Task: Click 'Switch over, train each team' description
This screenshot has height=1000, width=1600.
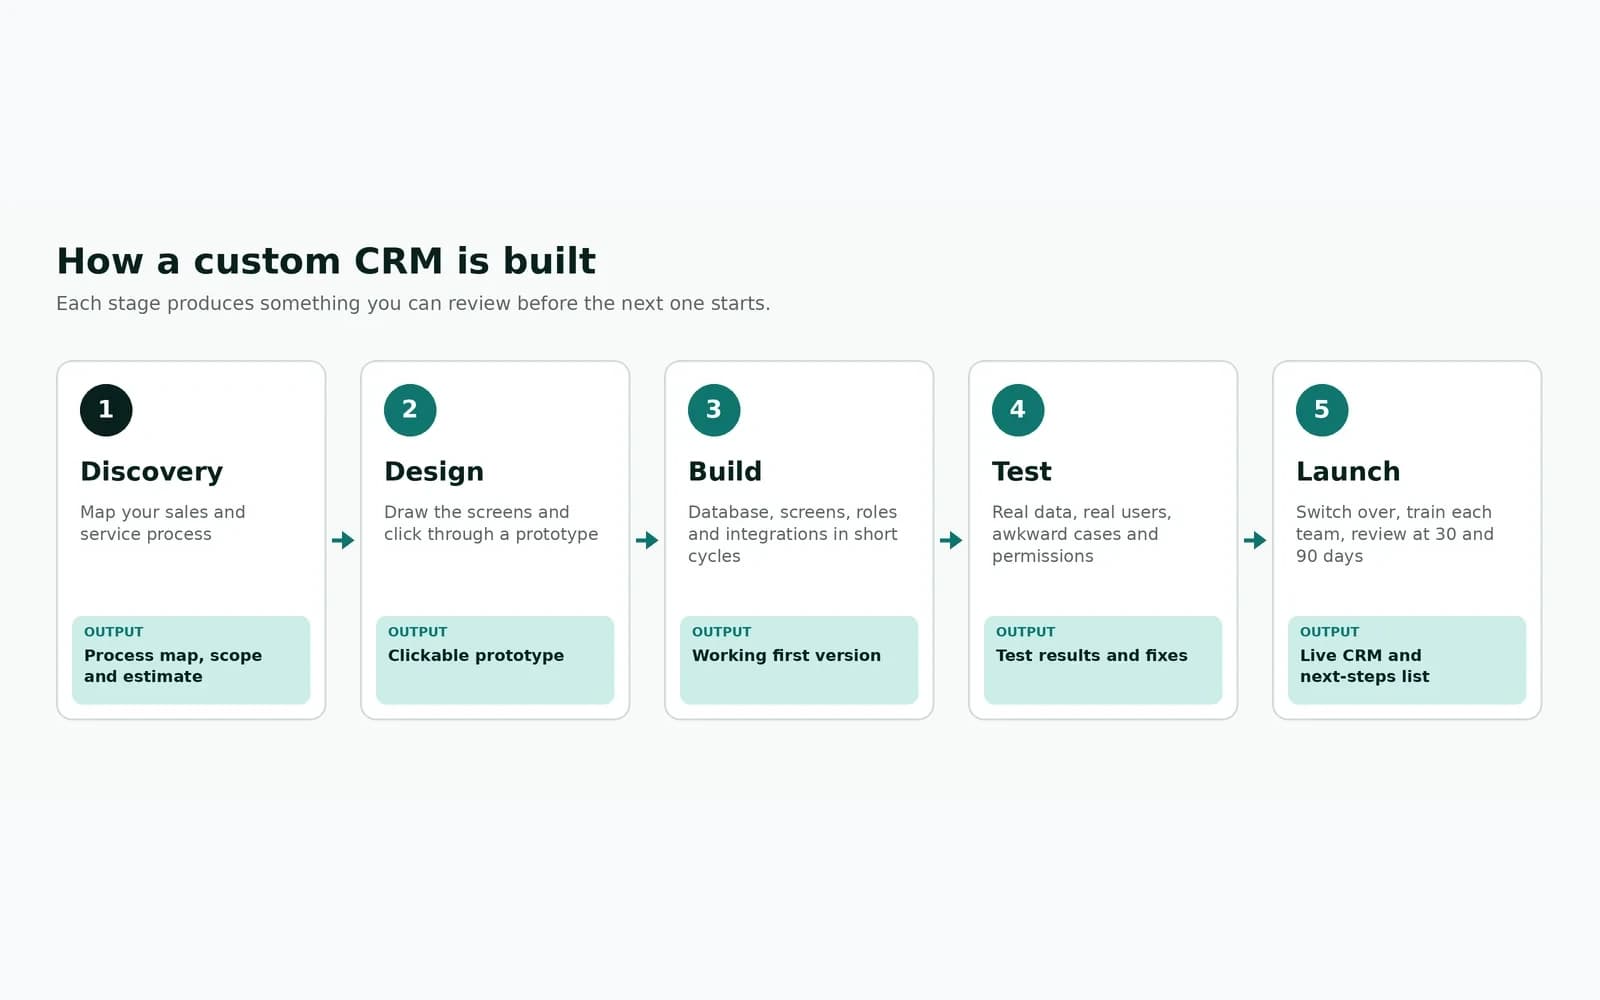Action: pos(1395,534)
